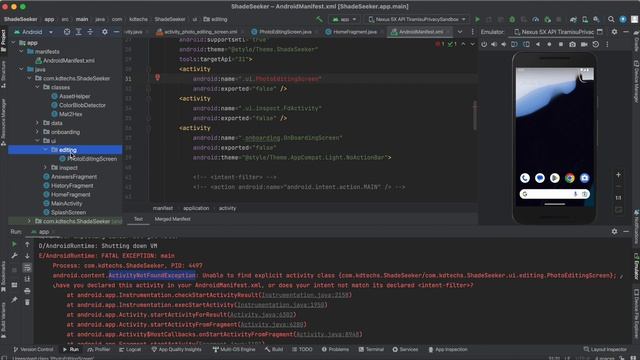The image size is (640, 360).
Task: Click the Debug app bug icon
Action: pos(512,19)
